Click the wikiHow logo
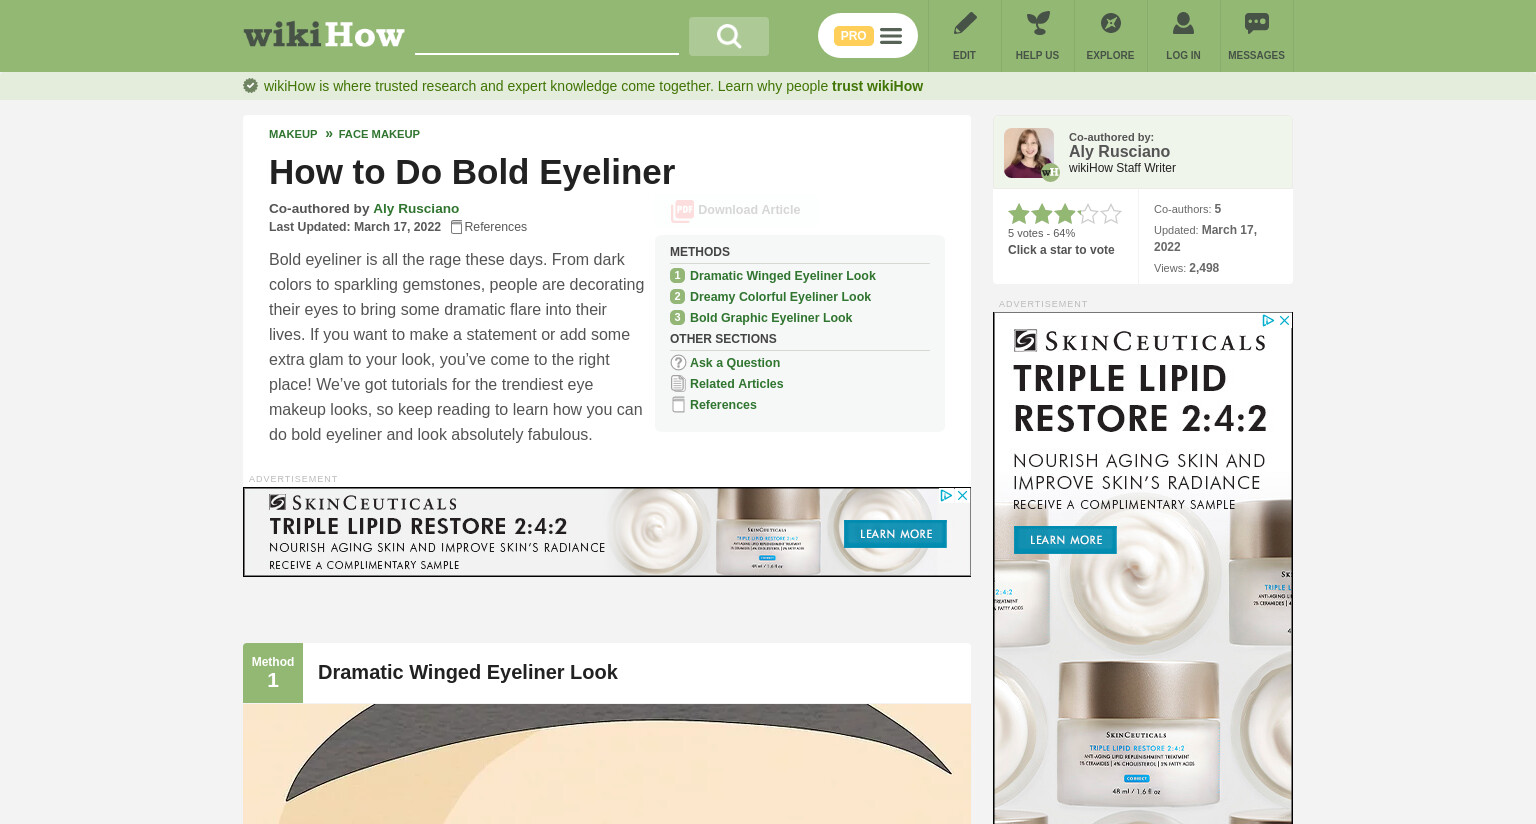 tap(324, 35)
